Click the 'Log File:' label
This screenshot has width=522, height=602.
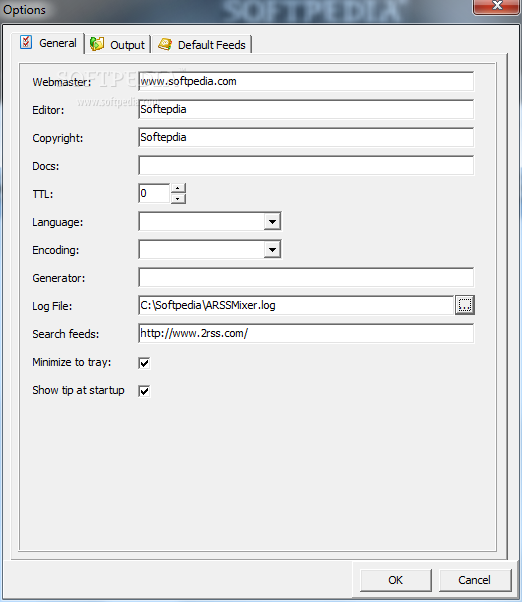pyautogui.click(x=52, y=306)
